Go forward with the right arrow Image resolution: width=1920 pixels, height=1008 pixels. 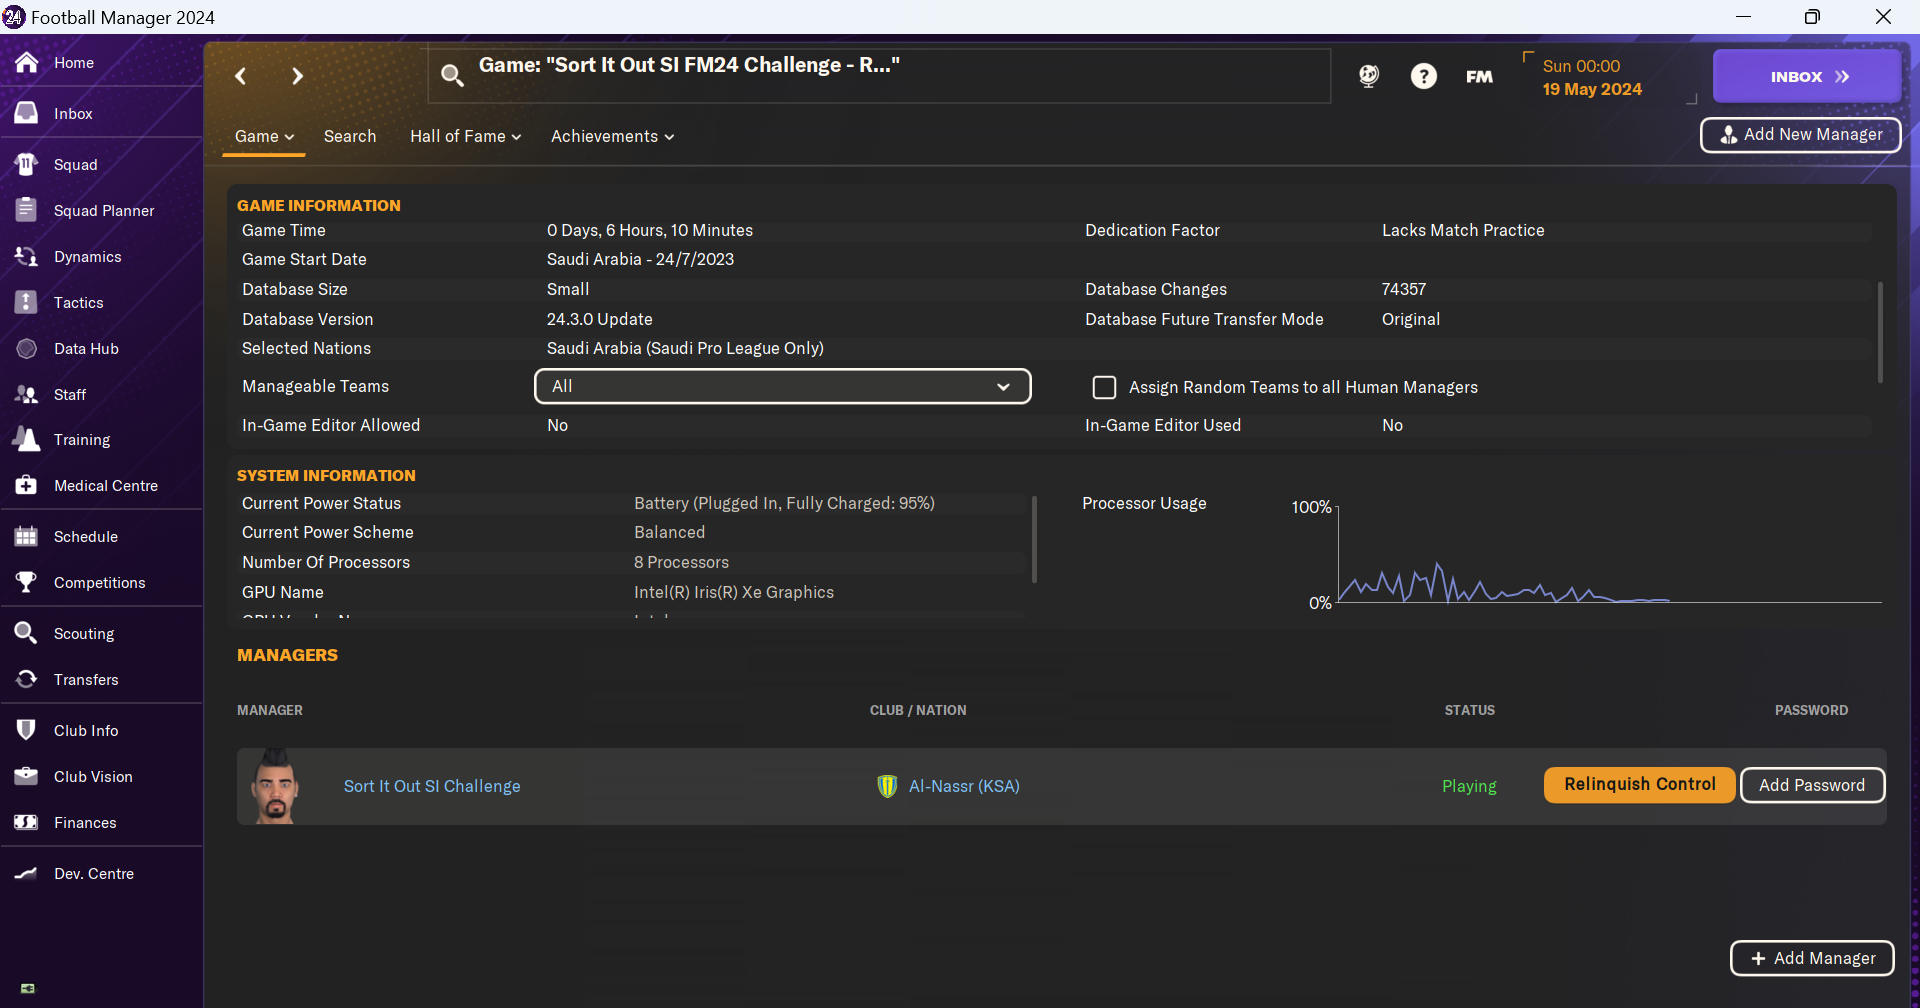pos(297,76)
